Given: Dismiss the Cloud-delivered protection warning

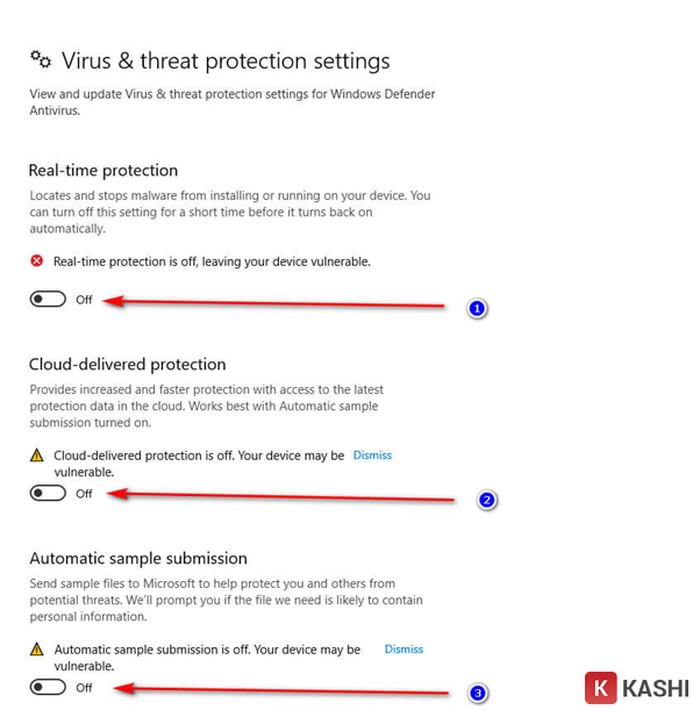Looking at the screenshot, I should click(x=372, y=455).
